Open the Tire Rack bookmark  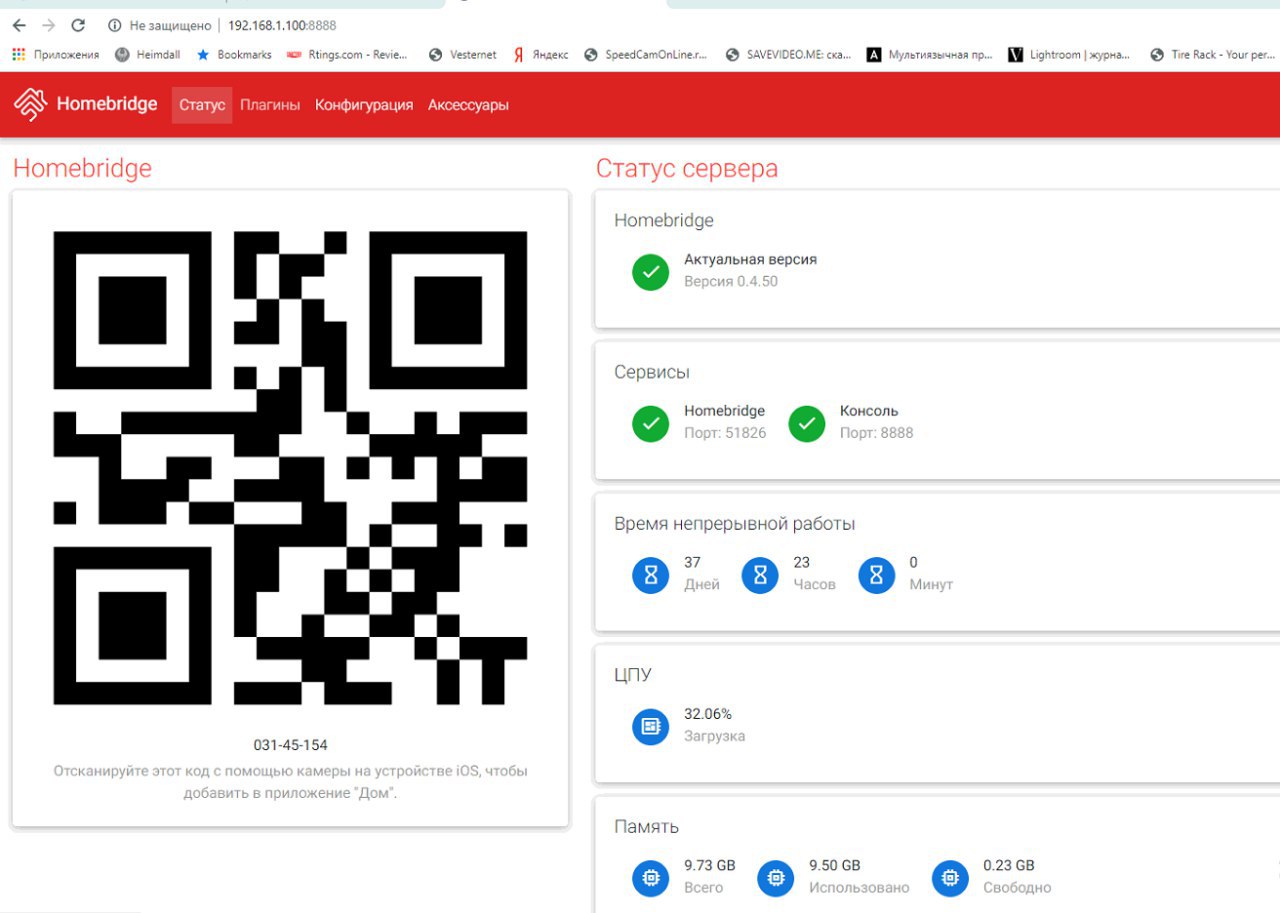pyautogui.click(x=1212, y=55)
